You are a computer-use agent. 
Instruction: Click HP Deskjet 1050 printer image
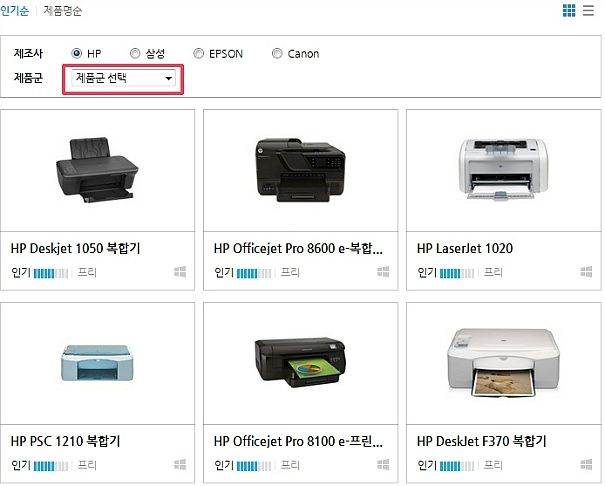[97, 170]
